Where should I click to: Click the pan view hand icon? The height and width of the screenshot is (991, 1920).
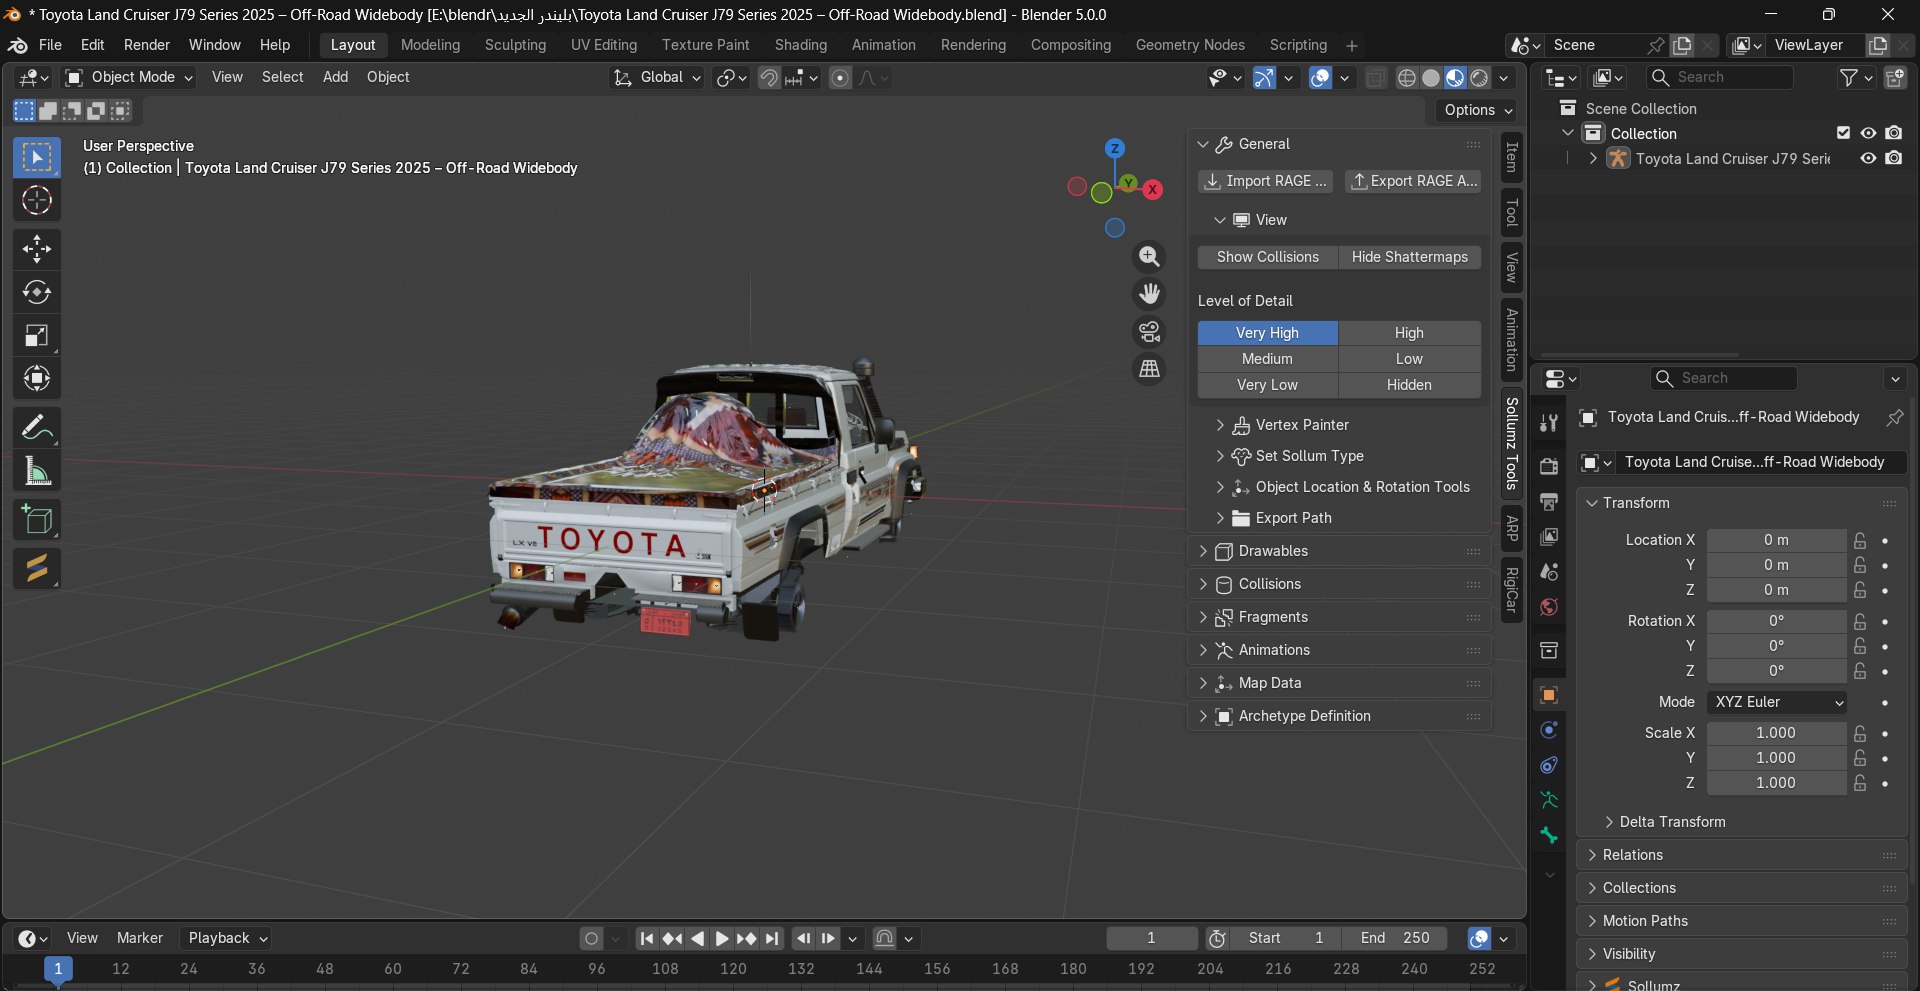coord(1150,294)
